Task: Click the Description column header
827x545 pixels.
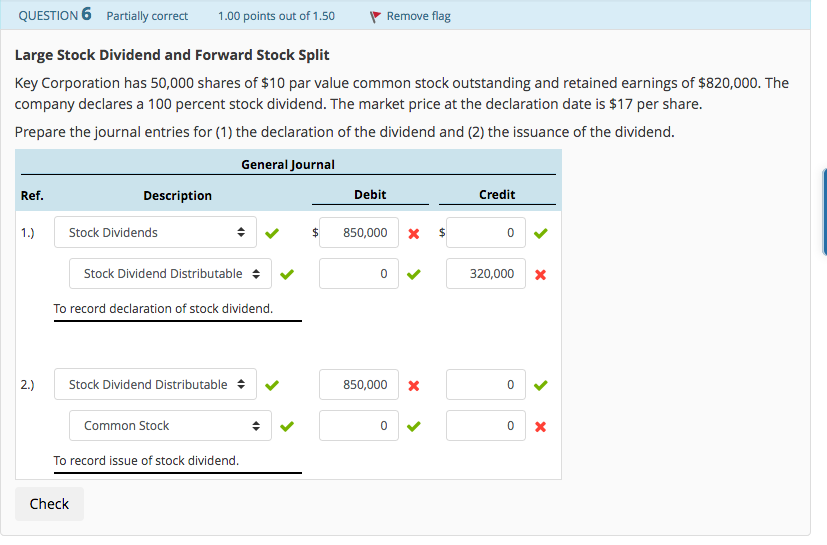Action: (177, 196)
